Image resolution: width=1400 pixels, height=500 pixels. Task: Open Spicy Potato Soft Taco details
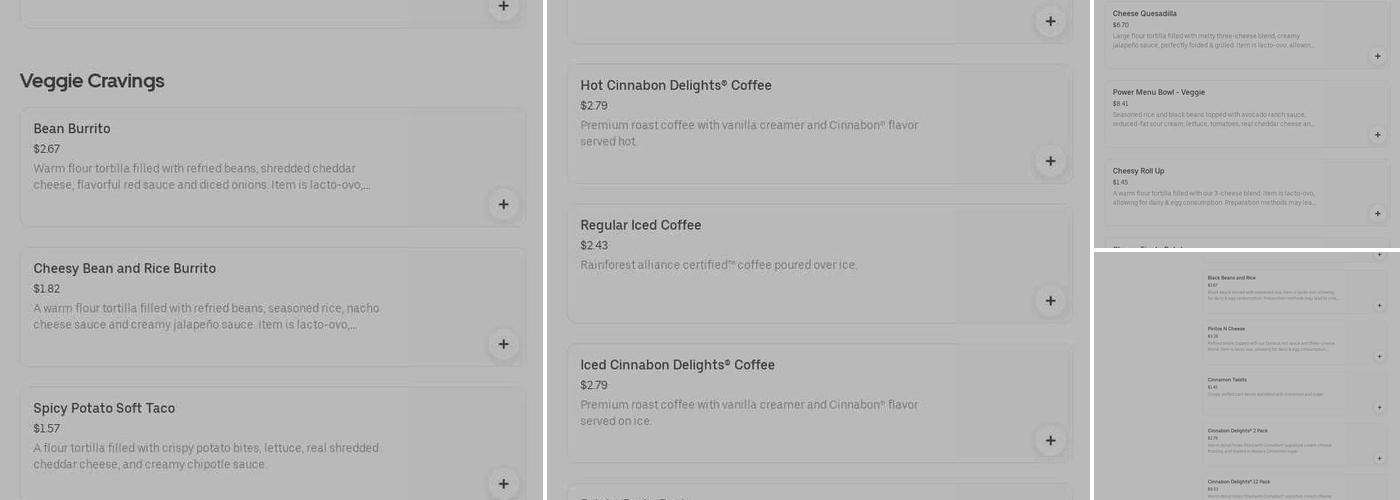pyautogui.click(x=104, y=408)
